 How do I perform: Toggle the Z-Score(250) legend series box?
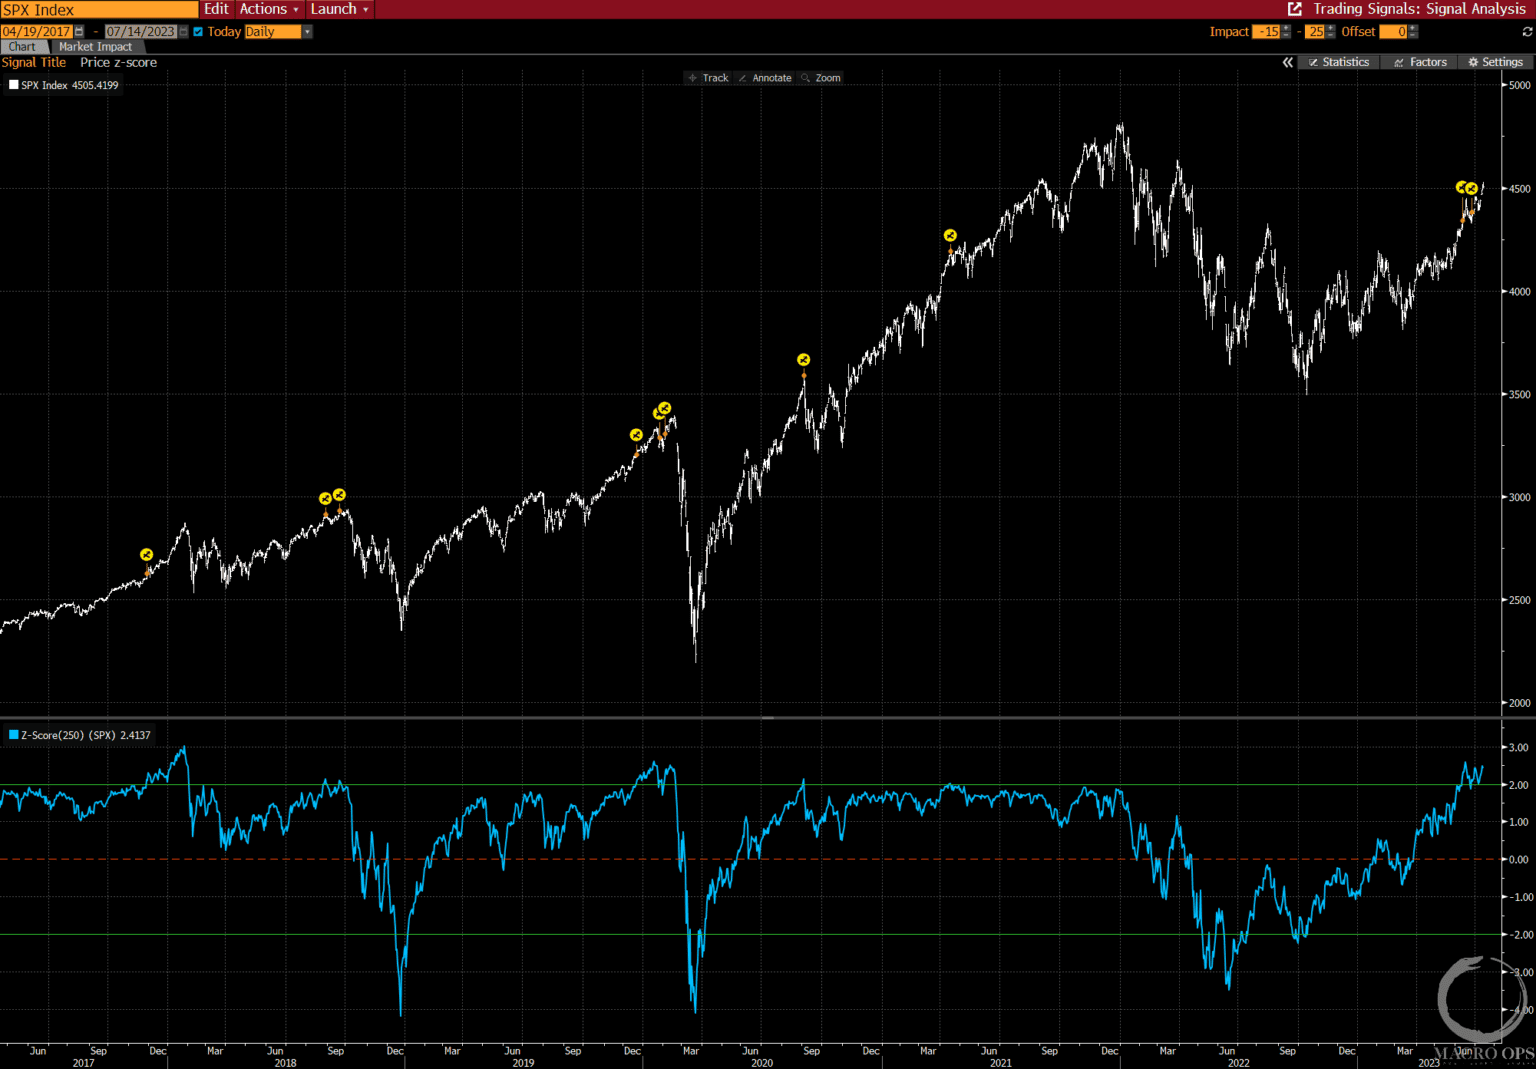tap(14, 735)
